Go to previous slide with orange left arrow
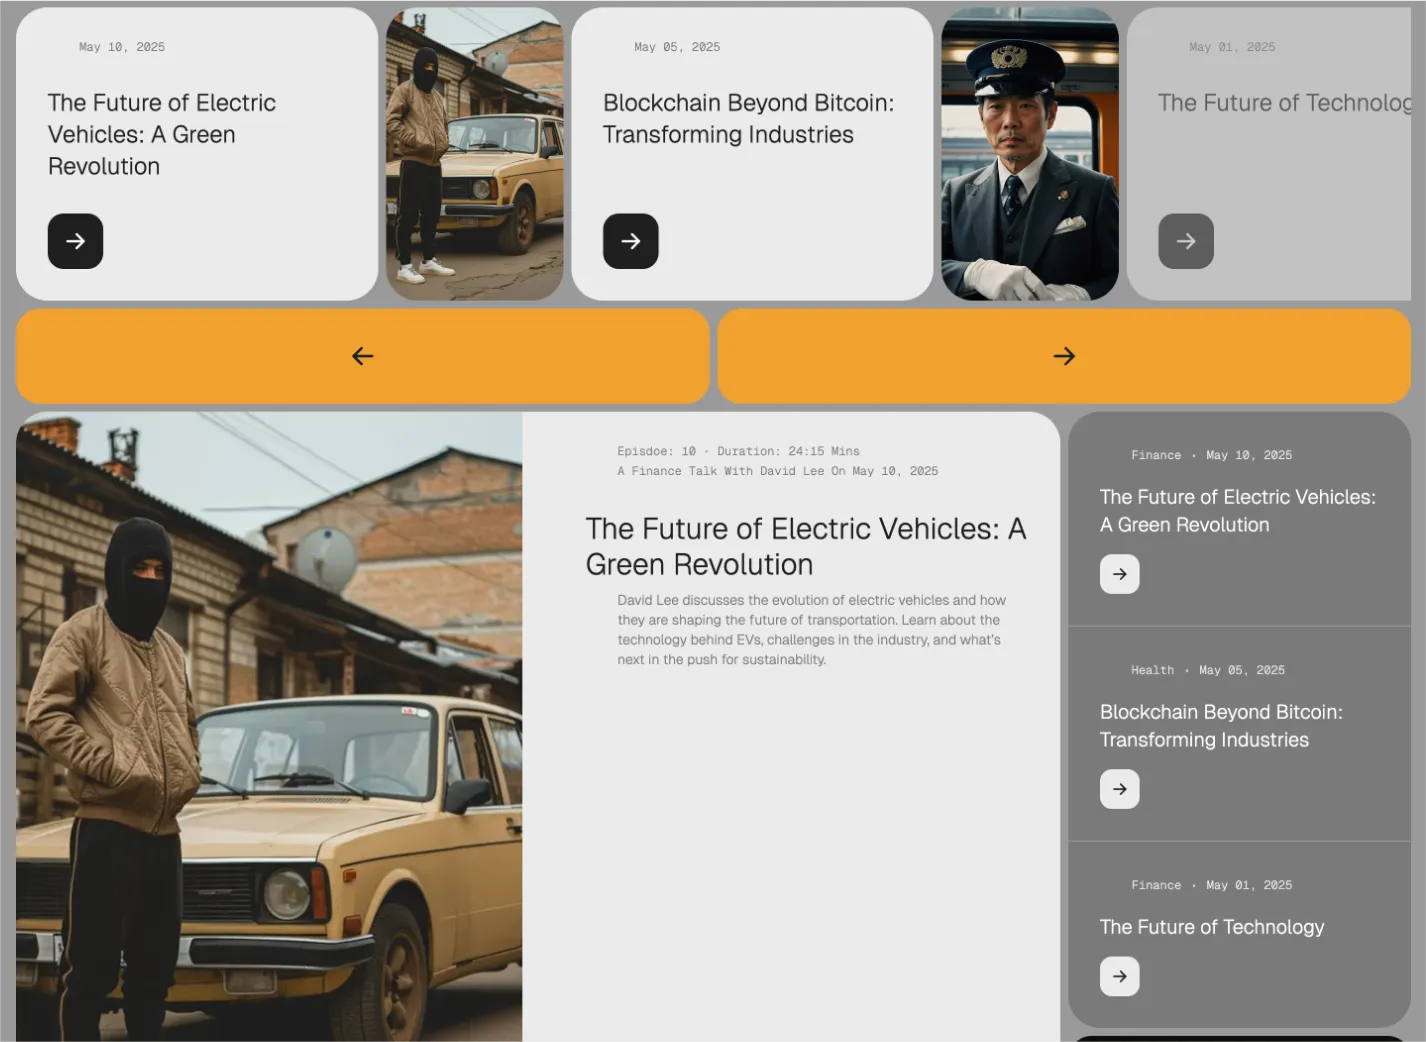Screen dimensions: 1426x1042 (362, 356)
